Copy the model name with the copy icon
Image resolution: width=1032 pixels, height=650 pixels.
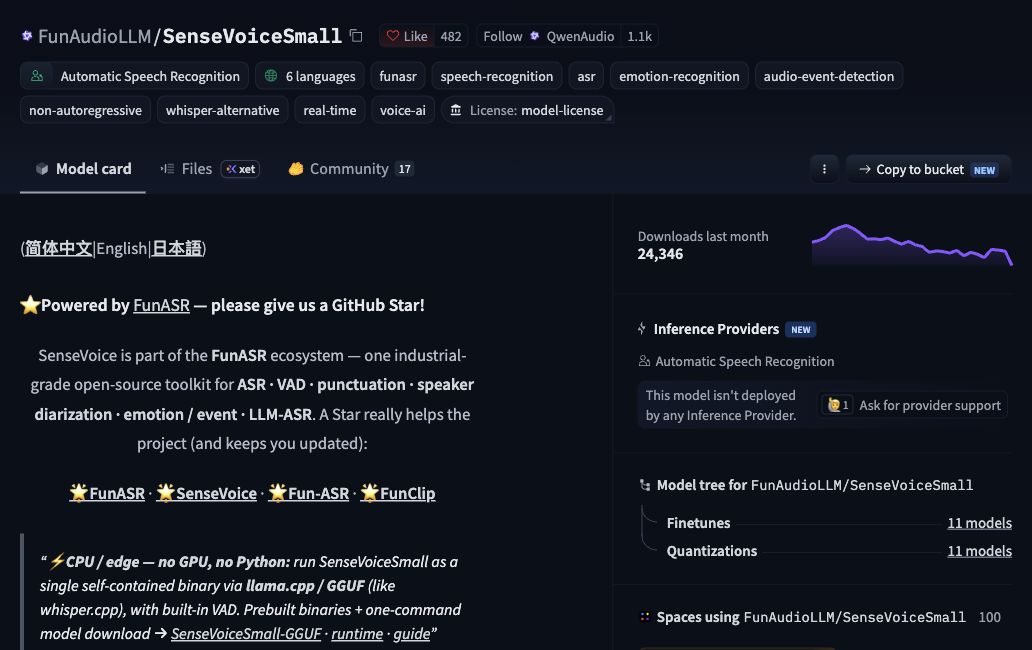coord(356,36)
